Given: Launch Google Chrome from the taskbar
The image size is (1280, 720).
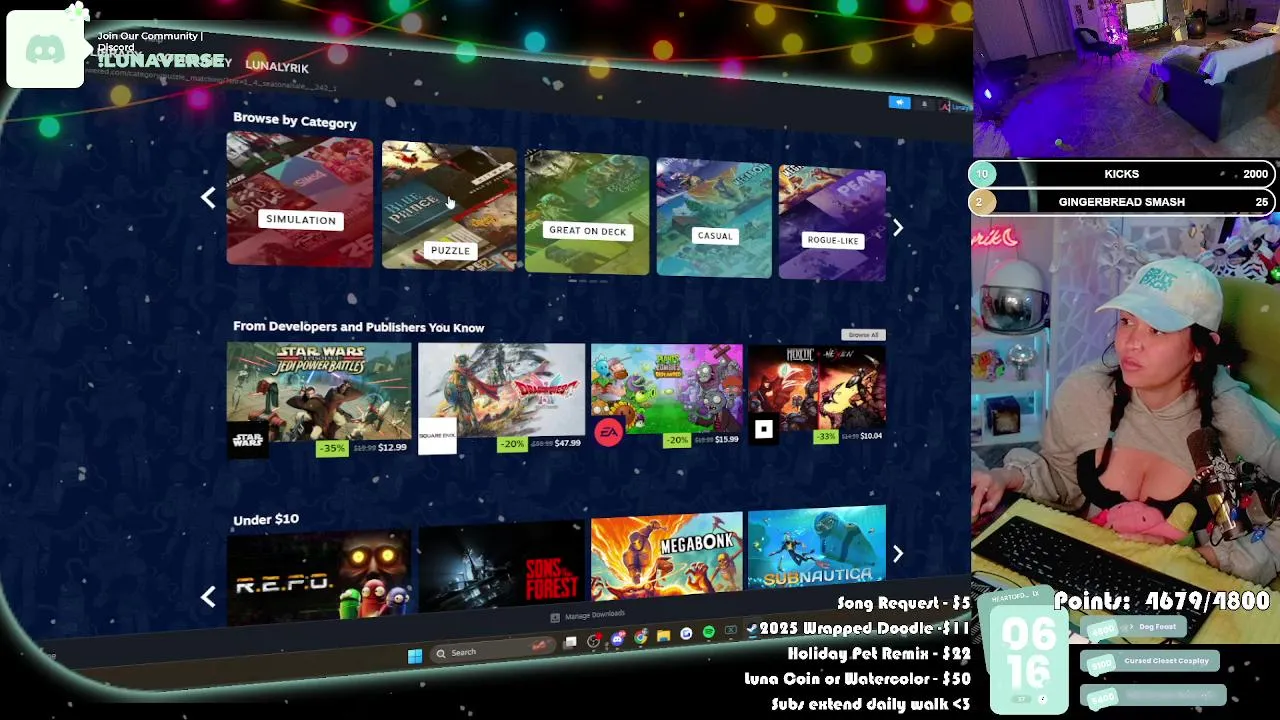Looking at the screenshot, I should [x=640, y=636].
